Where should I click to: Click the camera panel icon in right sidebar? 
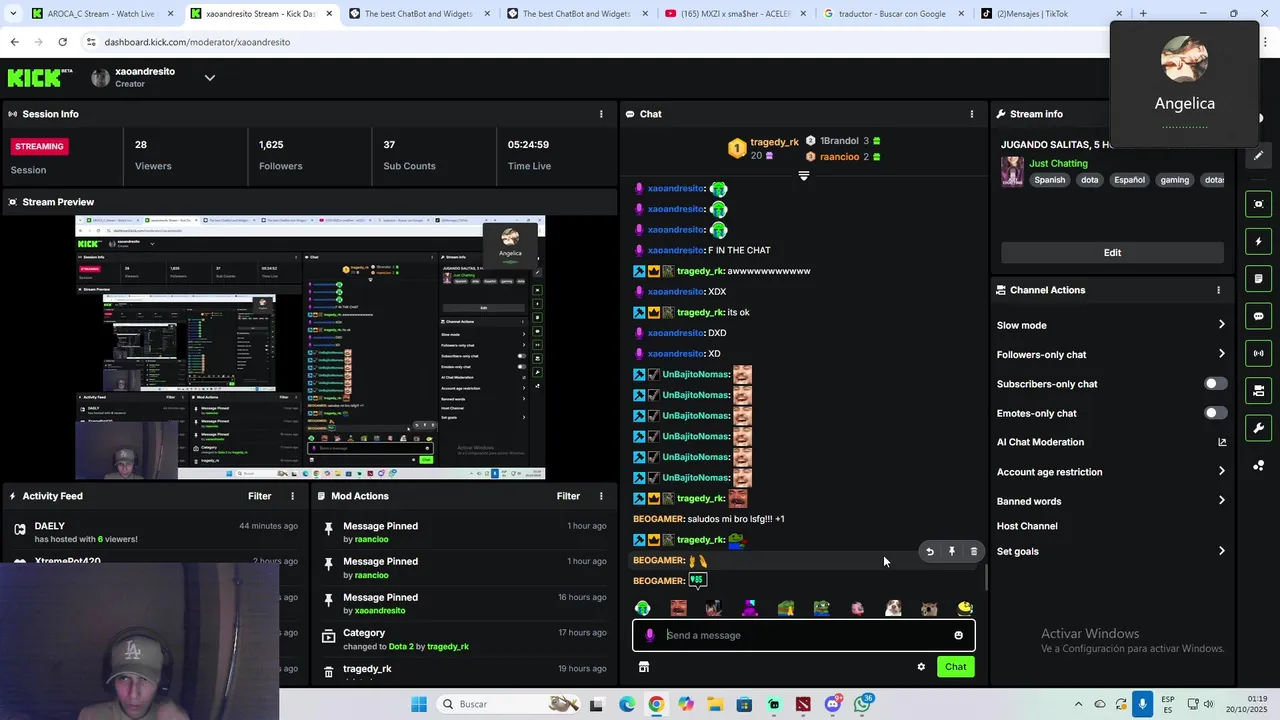tap(1259, 390)
